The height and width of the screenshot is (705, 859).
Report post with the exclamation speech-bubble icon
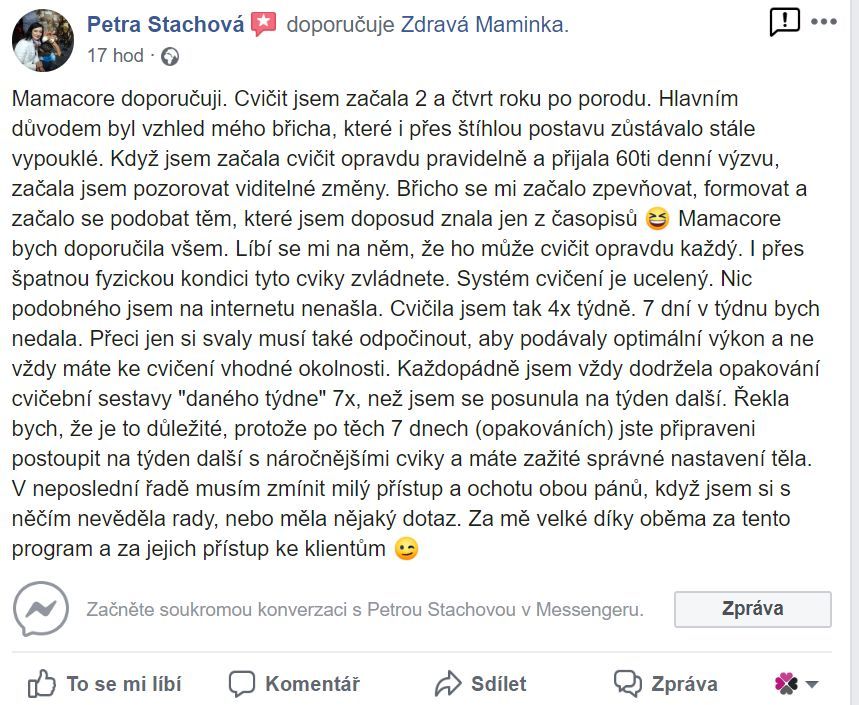point(784,22)
